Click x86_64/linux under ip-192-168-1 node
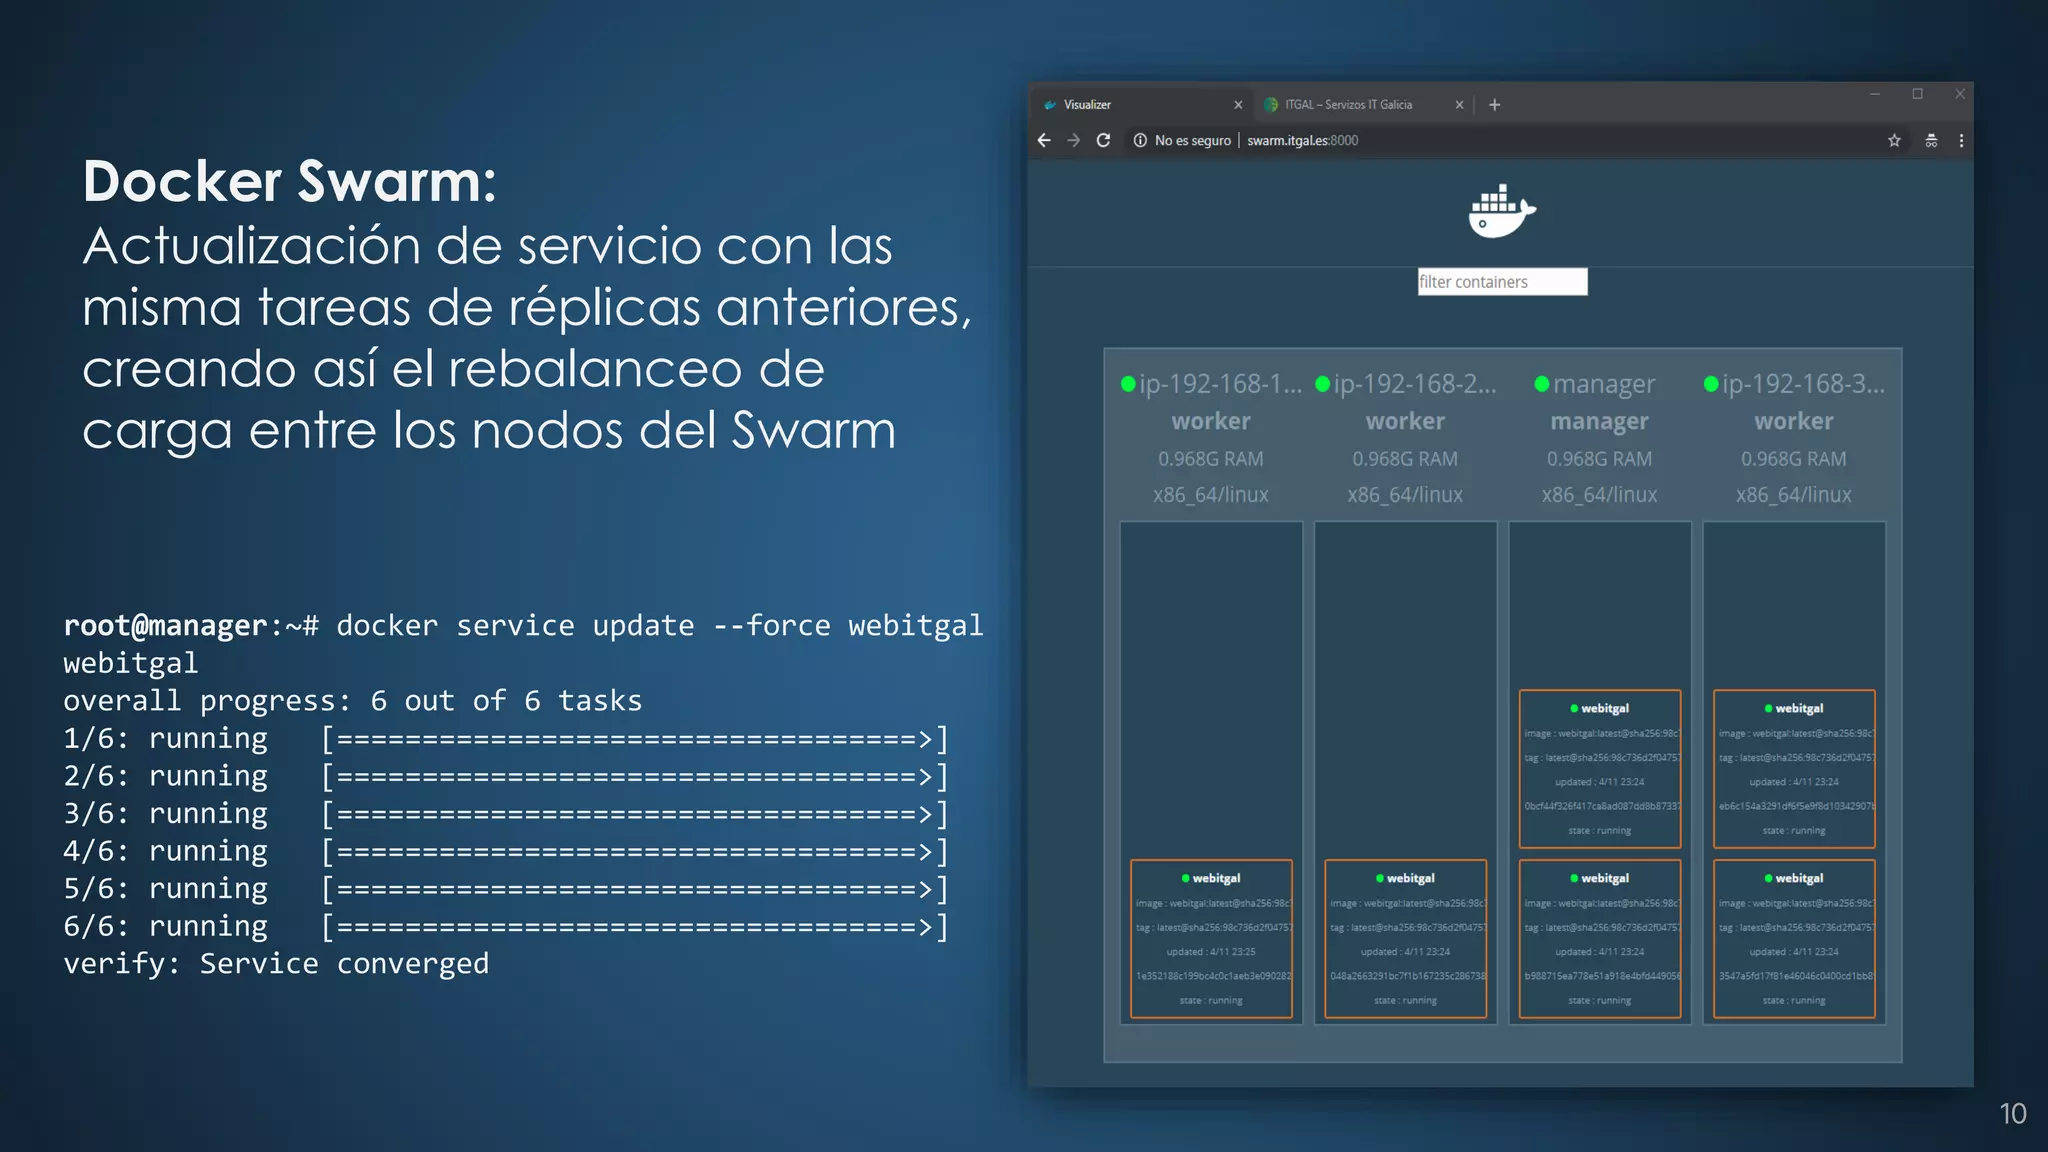Screen dimensions: 2048x1152 (x=1210, y=495)
